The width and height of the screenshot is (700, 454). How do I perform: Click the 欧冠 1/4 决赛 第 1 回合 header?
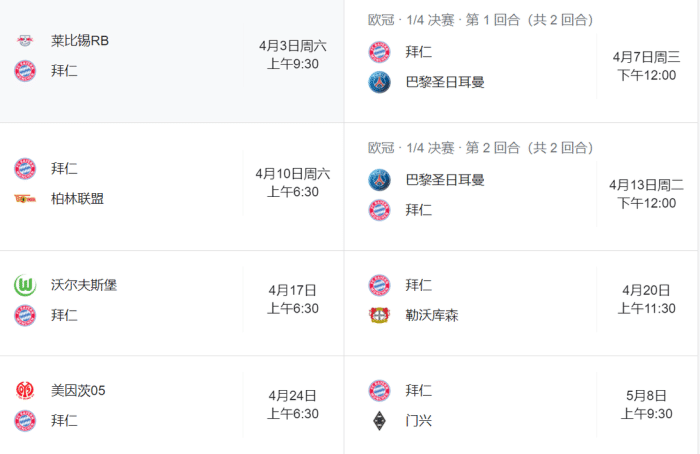[481, 19]
